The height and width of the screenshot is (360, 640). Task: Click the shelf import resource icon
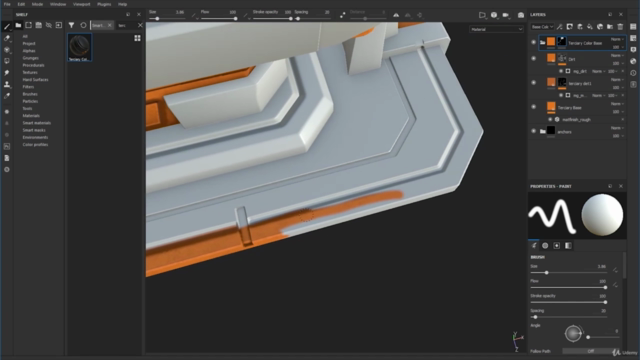click(59, 25)
